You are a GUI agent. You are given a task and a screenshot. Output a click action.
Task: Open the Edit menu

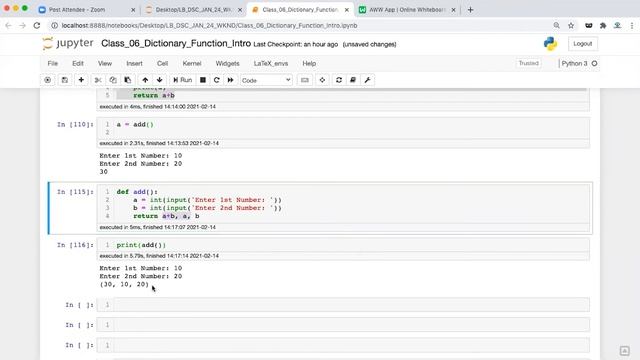[x=78, y=64]
